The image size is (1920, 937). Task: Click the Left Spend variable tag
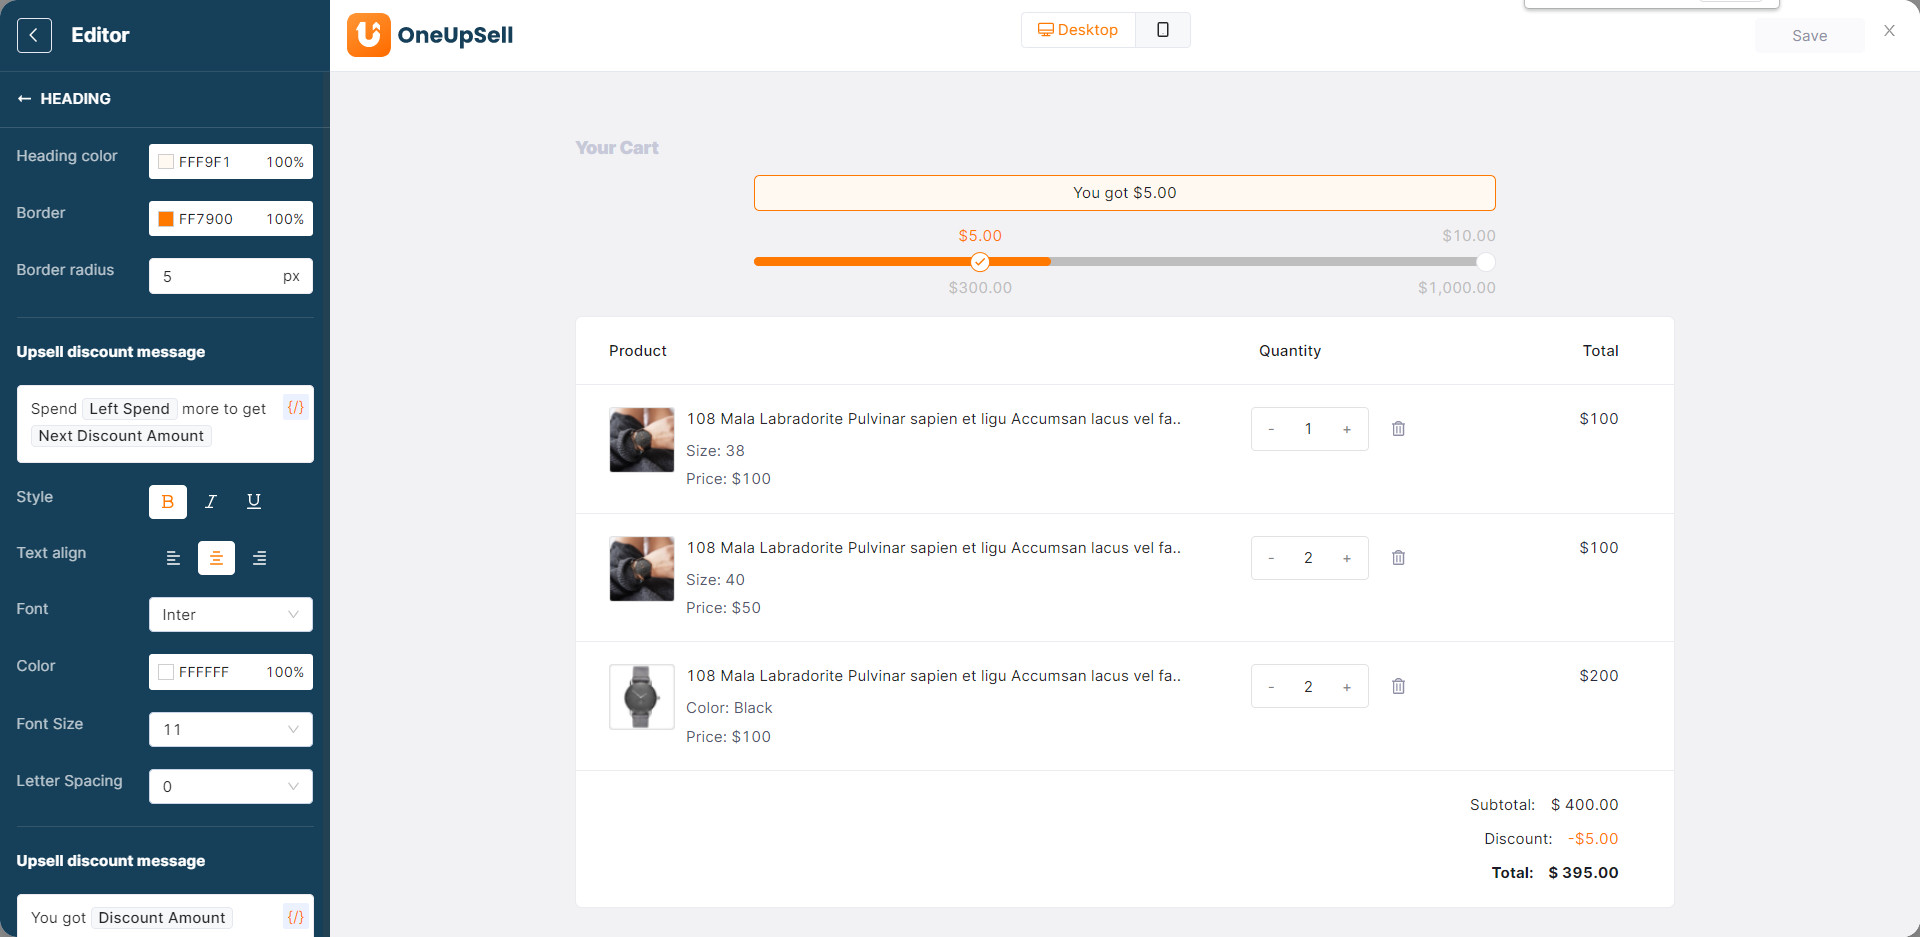coord(129,409)
